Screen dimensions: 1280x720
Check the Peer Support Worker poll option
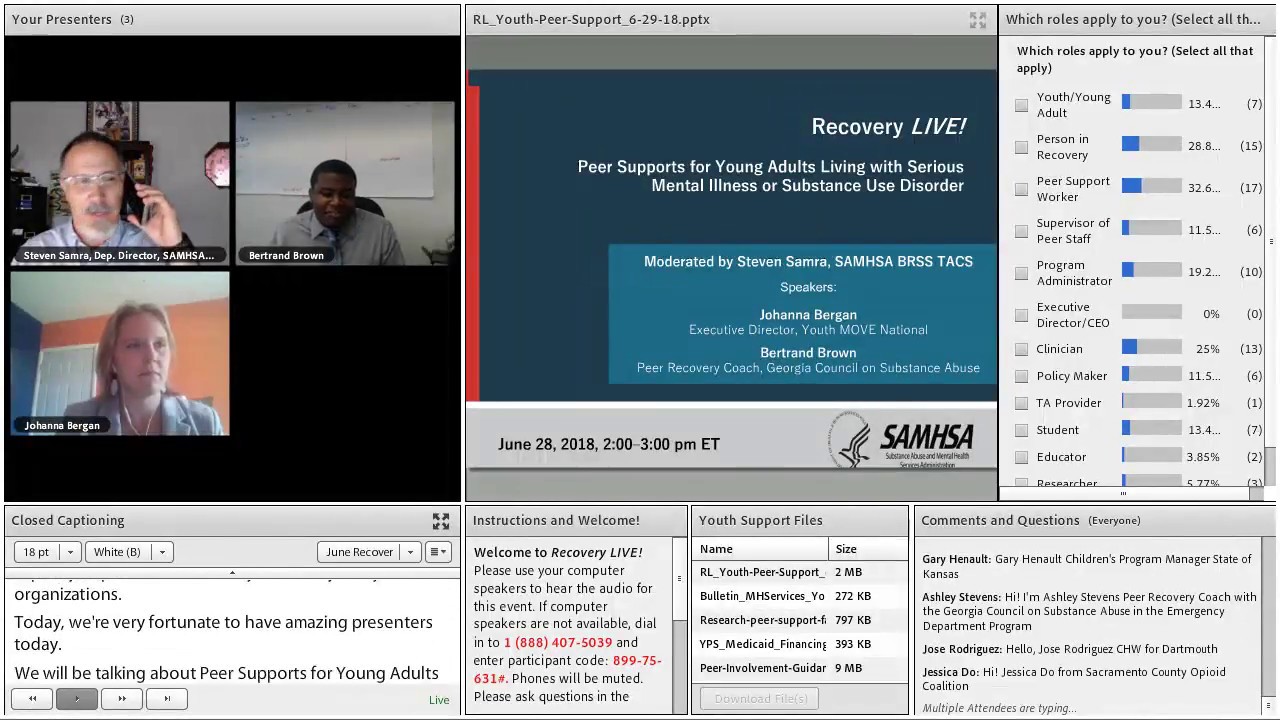(1021, 189)
